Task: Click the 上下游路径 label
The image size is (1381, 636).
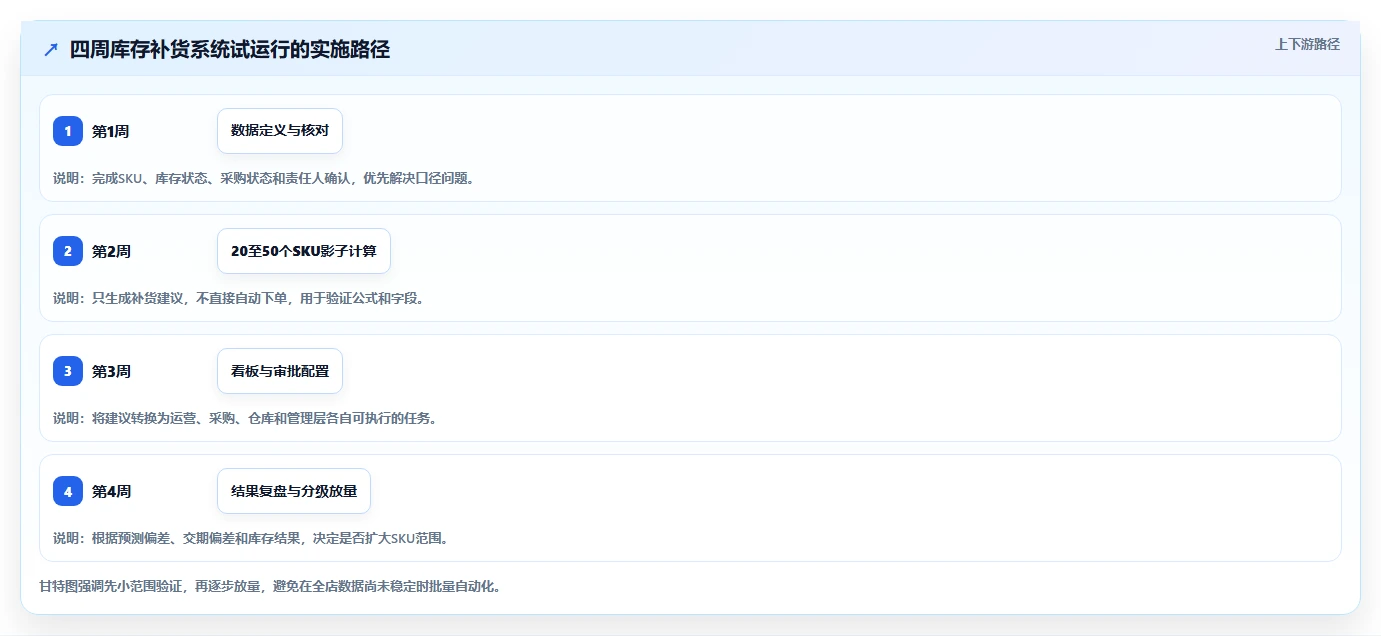Action: (1307, 44)
